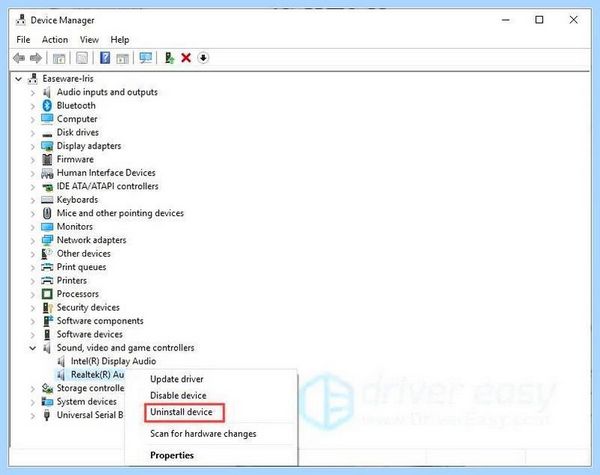Choose Properties in the context menu
This screenshot has width=600, height=475.
[x=172, y=455]
